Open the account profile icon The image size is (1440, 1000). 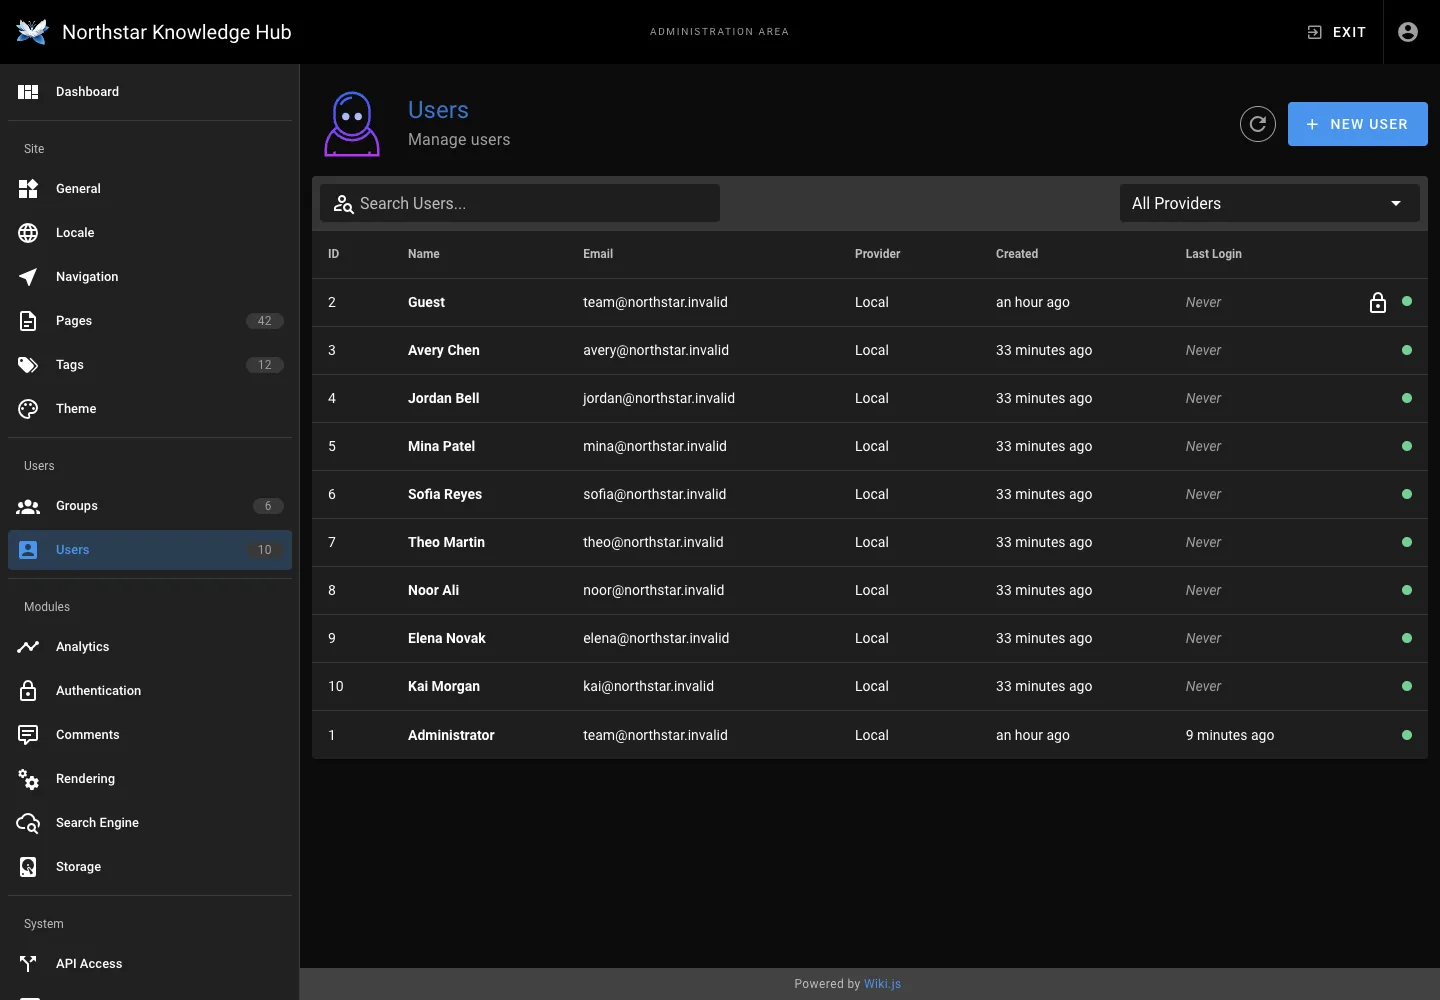coord(1408,32)
